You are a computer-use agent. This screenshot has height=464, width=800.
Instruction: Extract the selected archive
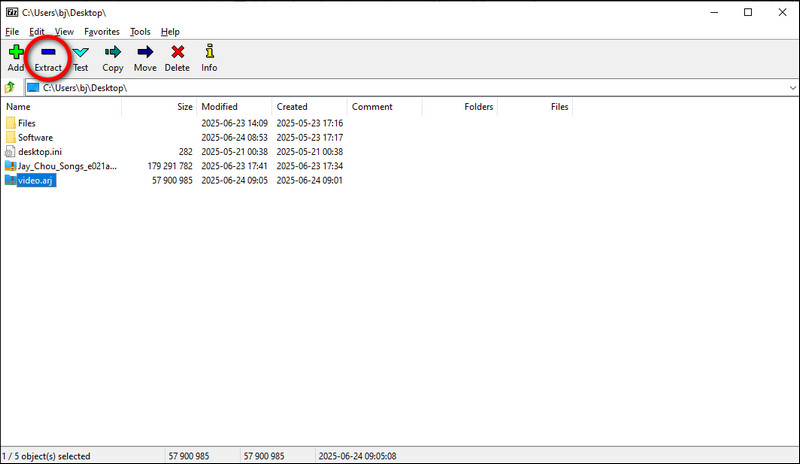[x=48, y=58]
